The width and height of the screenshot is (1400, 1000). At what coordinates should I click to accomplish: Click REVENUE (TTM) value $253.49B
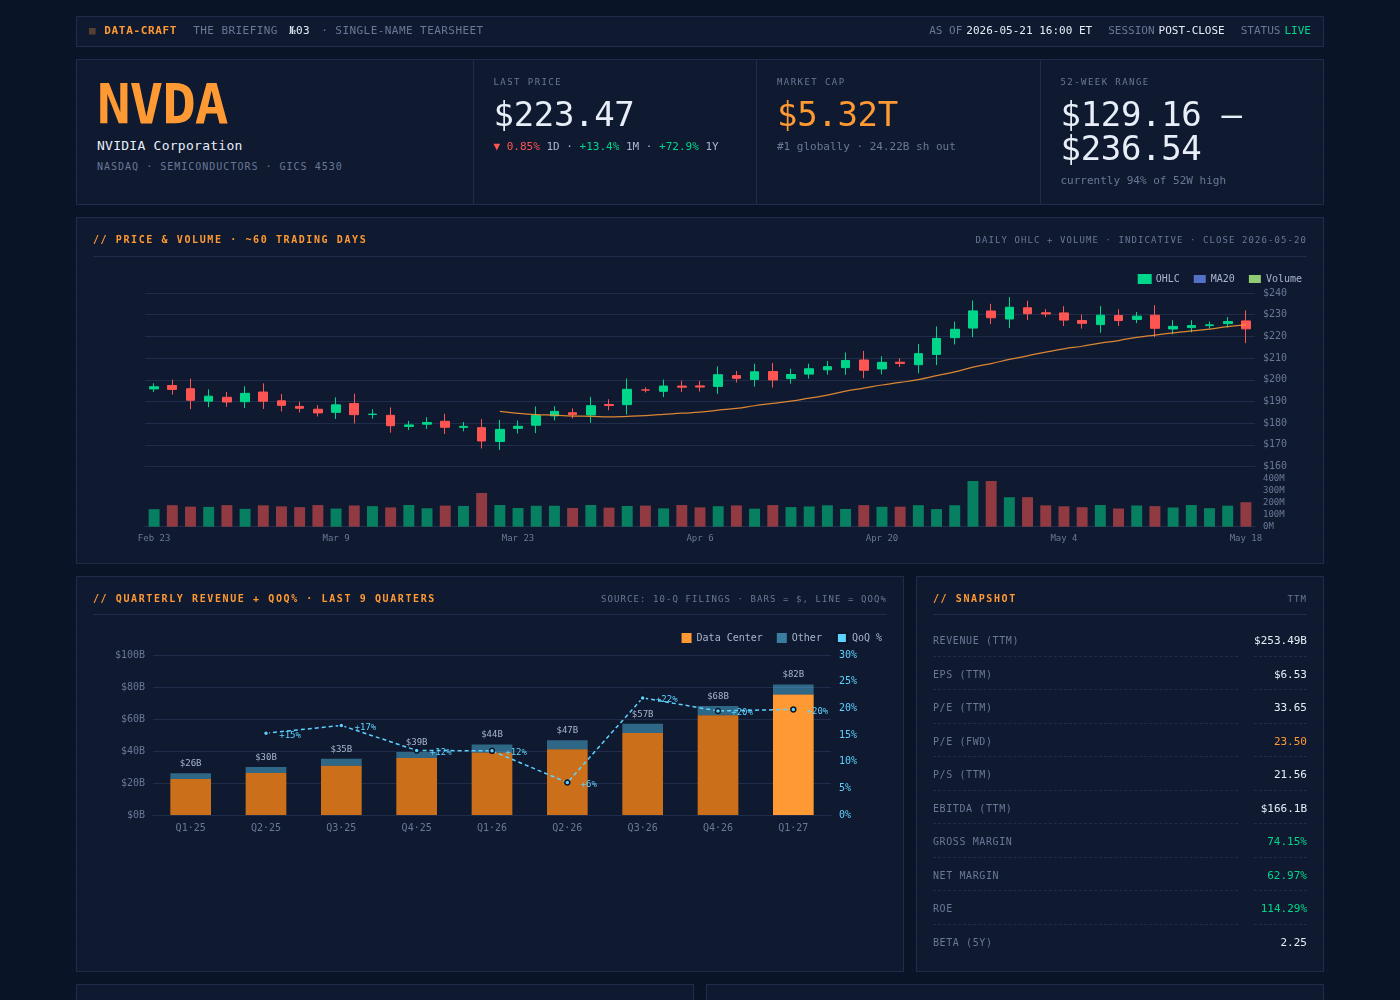pyautogui.click(x=1280, y=641)
